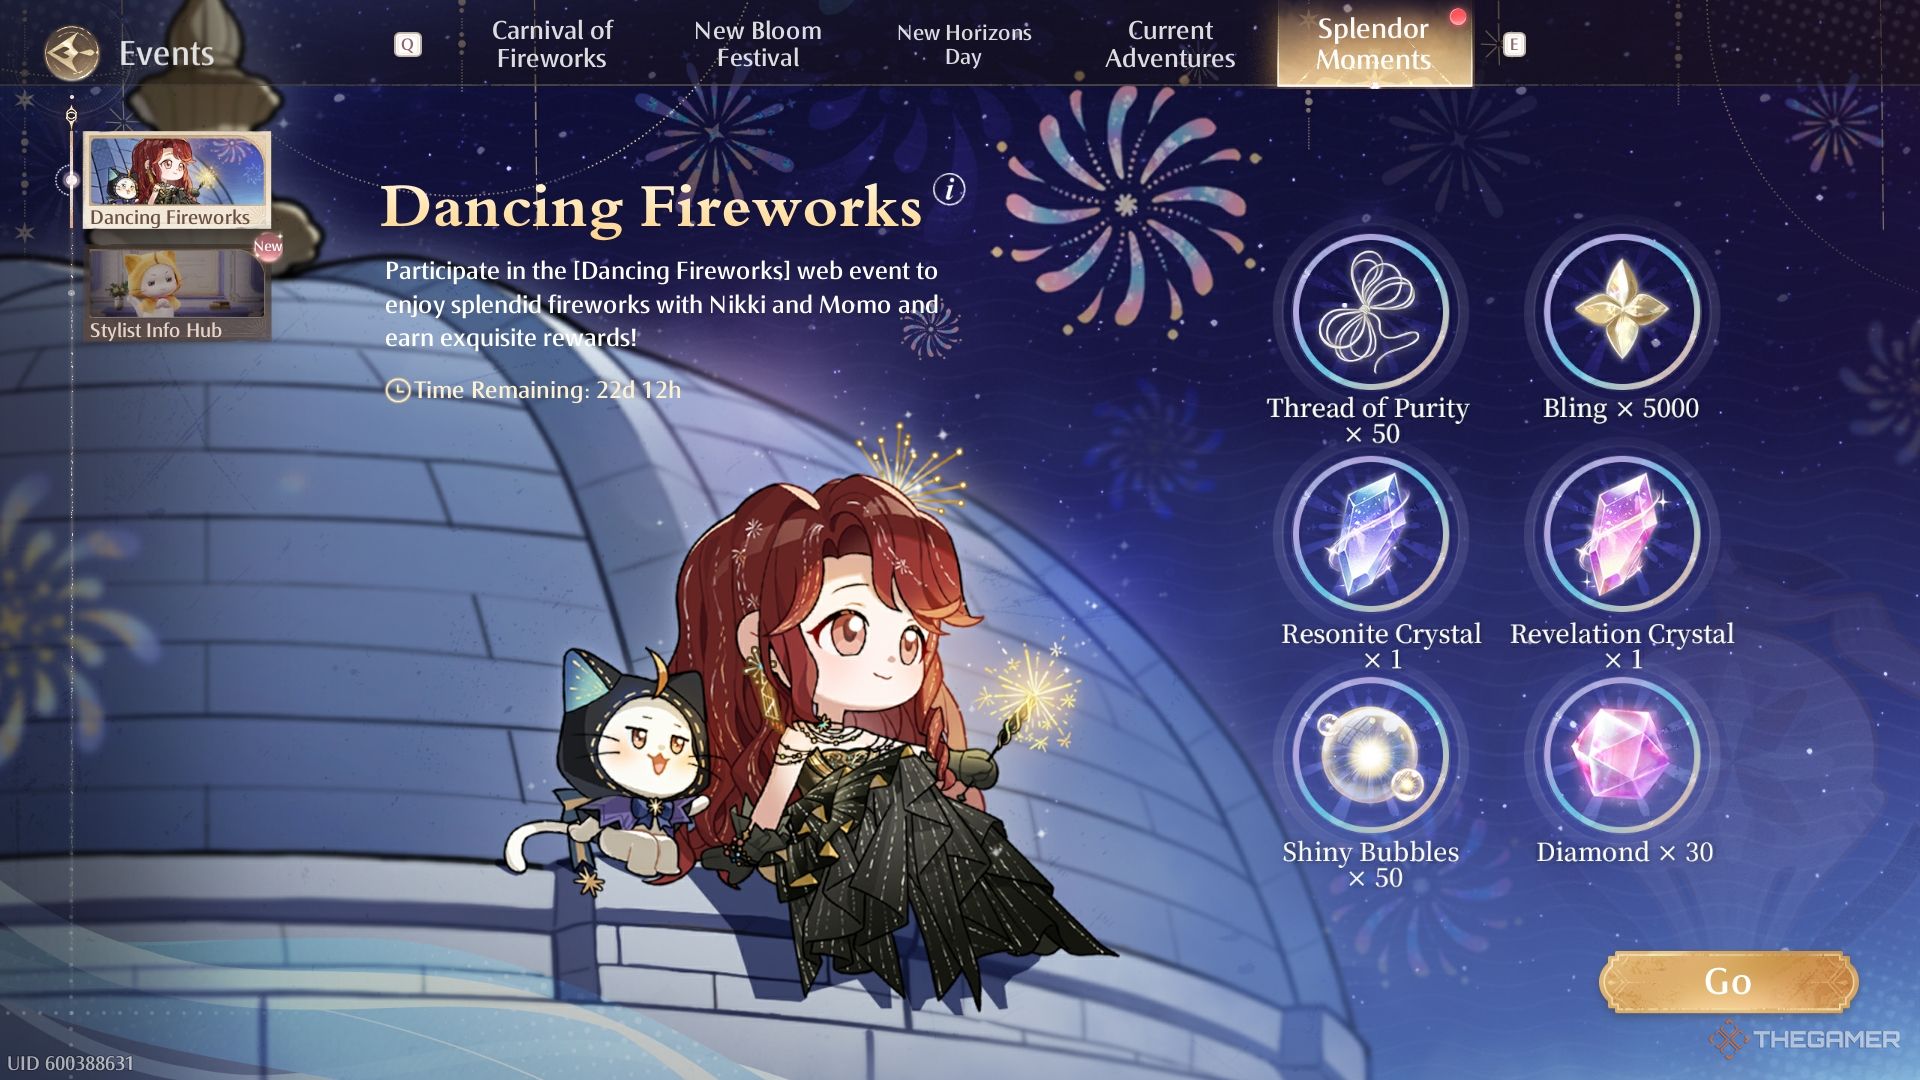The image size is (1920, 1080).
Task: Switch to Carnival of Fireworks tab
Action: coord(552,45)
